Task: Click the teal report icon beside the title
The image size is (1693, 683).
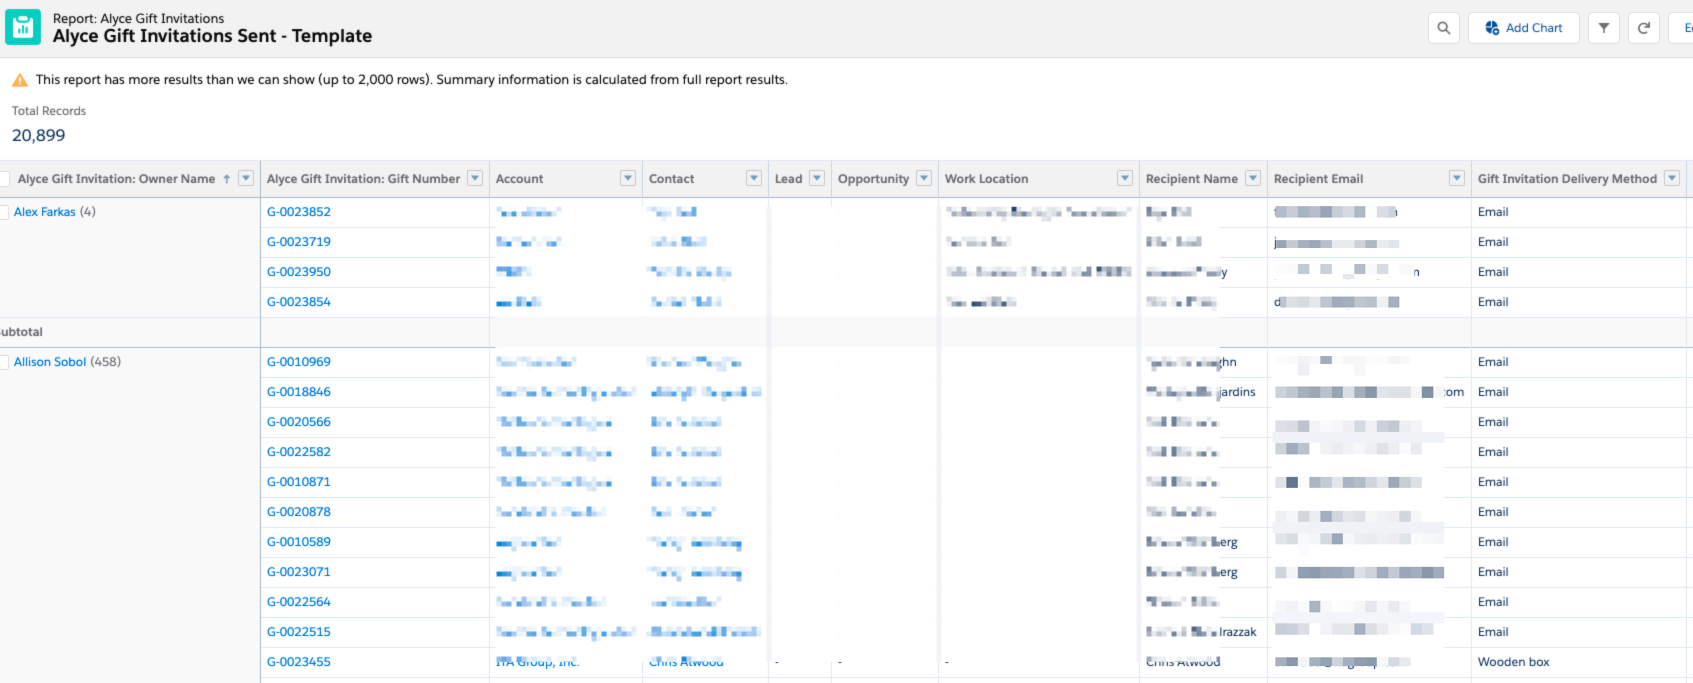Action: [23, 27]
